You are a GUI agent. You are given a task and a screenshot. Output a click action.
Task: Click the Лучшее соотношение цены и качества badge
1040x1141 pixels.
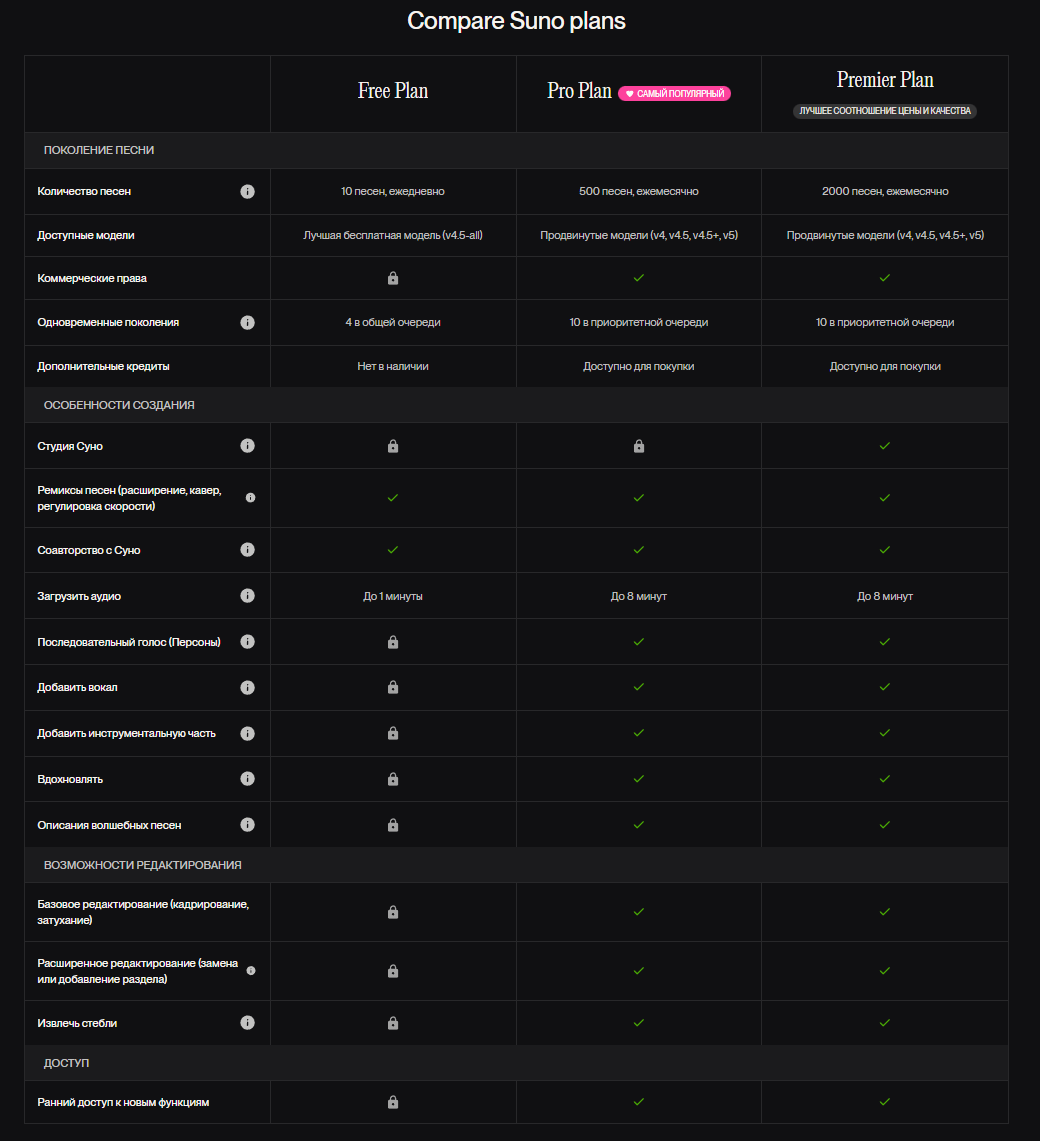tap(885, 111)
